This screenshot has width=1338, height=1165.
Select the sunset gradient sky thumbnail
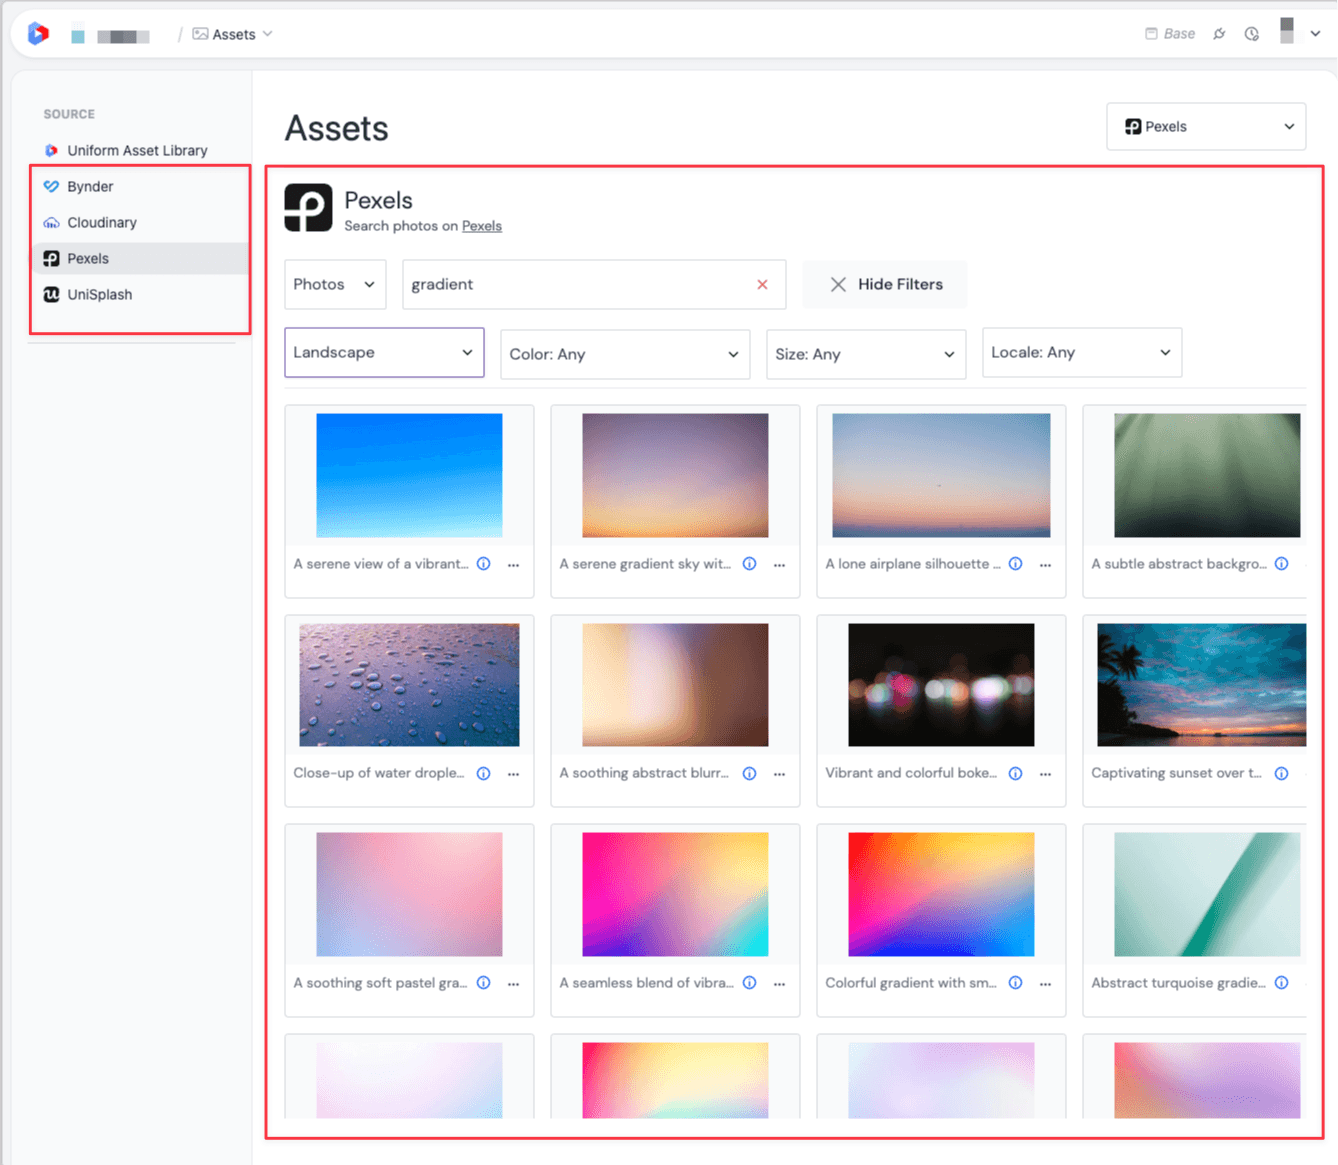click(675, 475)
